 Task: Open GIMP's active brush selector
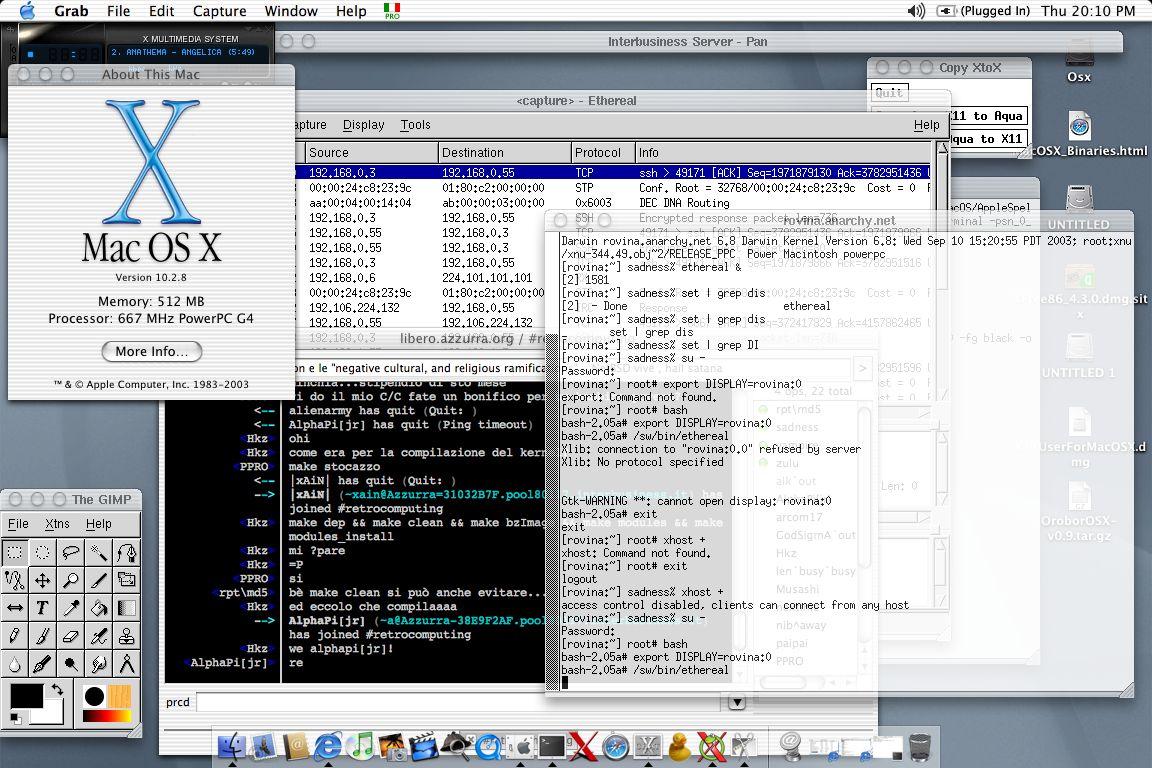pos(94,696)
